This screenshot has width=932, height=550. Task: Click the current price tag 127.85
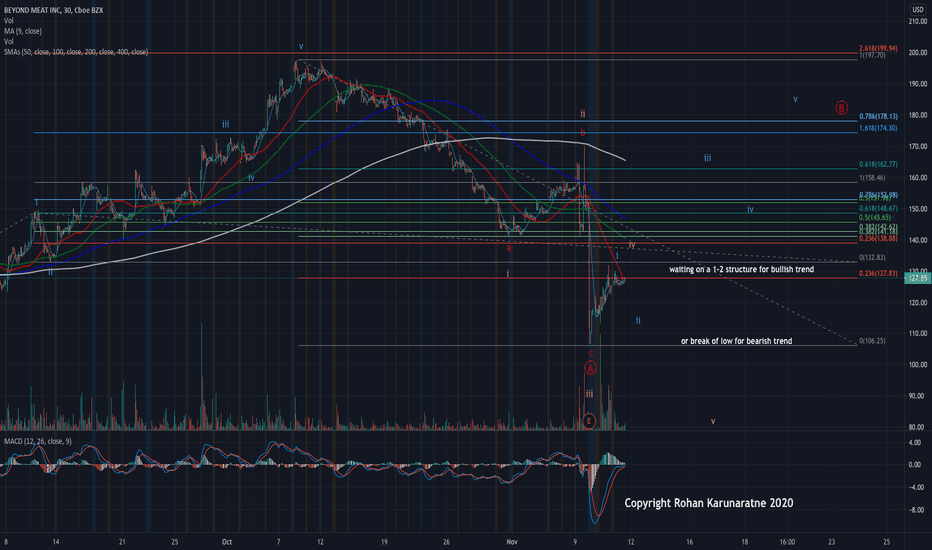(x=917, y=278)
